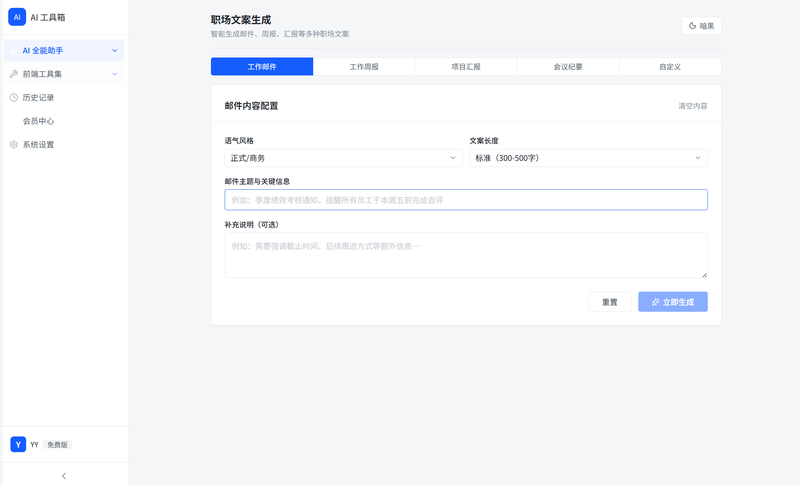
Task: Click the 邮件内容配置 heading
Action: point(251,106)
